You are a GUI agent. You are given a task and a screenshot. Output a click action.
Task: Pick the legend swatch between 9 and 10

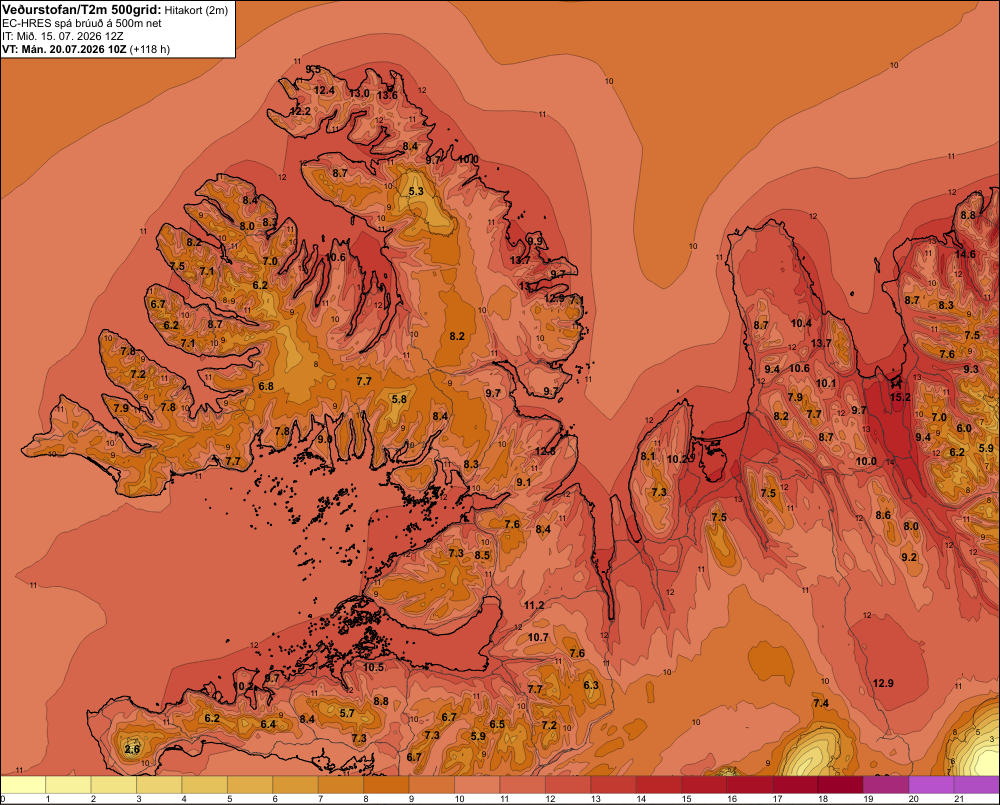pyautogui.click(x=432, y=785)
